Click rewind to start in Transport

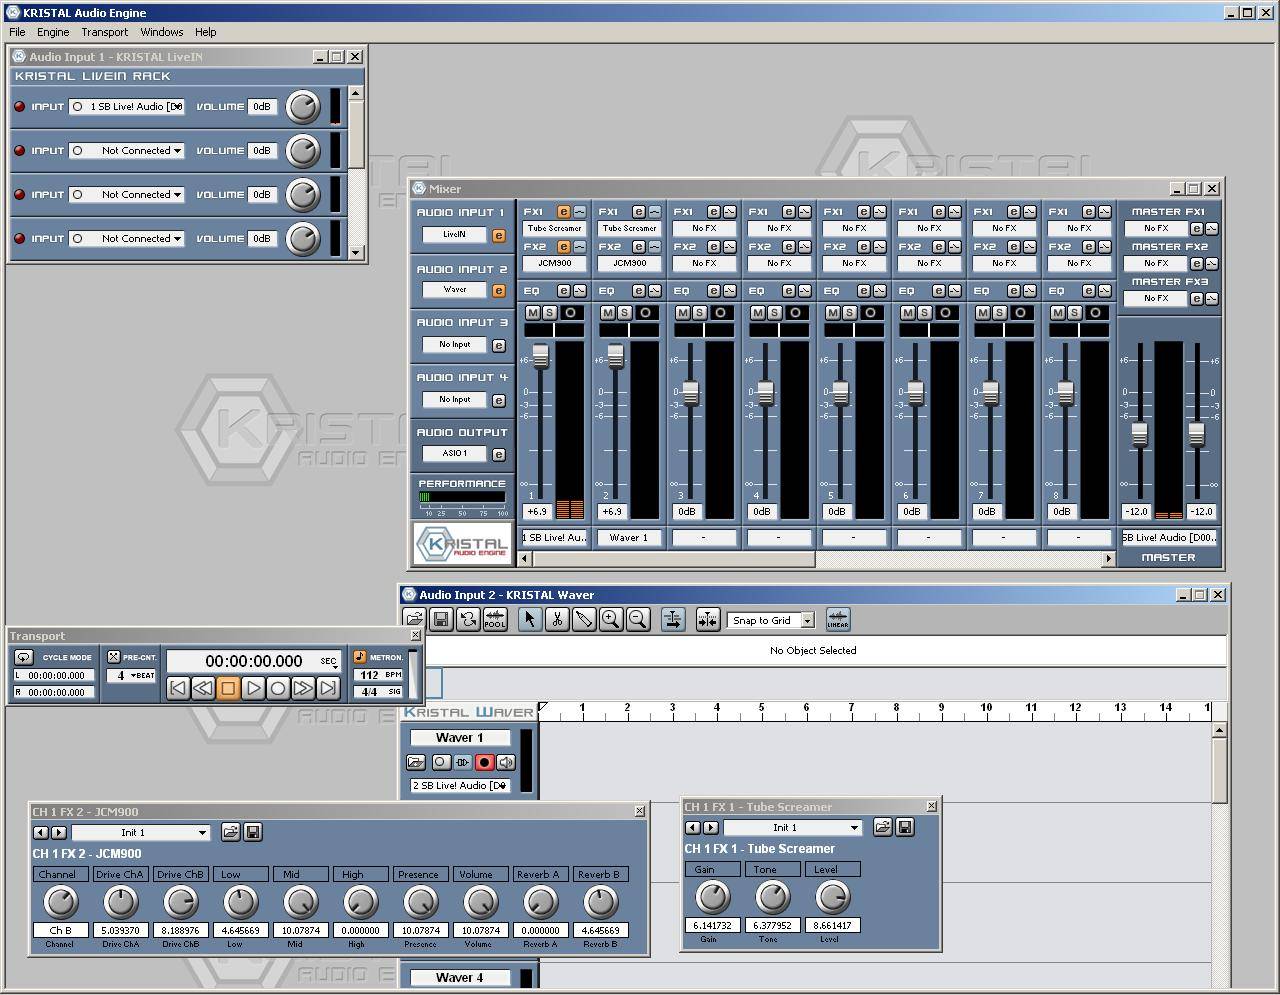(x=178, y=688)
